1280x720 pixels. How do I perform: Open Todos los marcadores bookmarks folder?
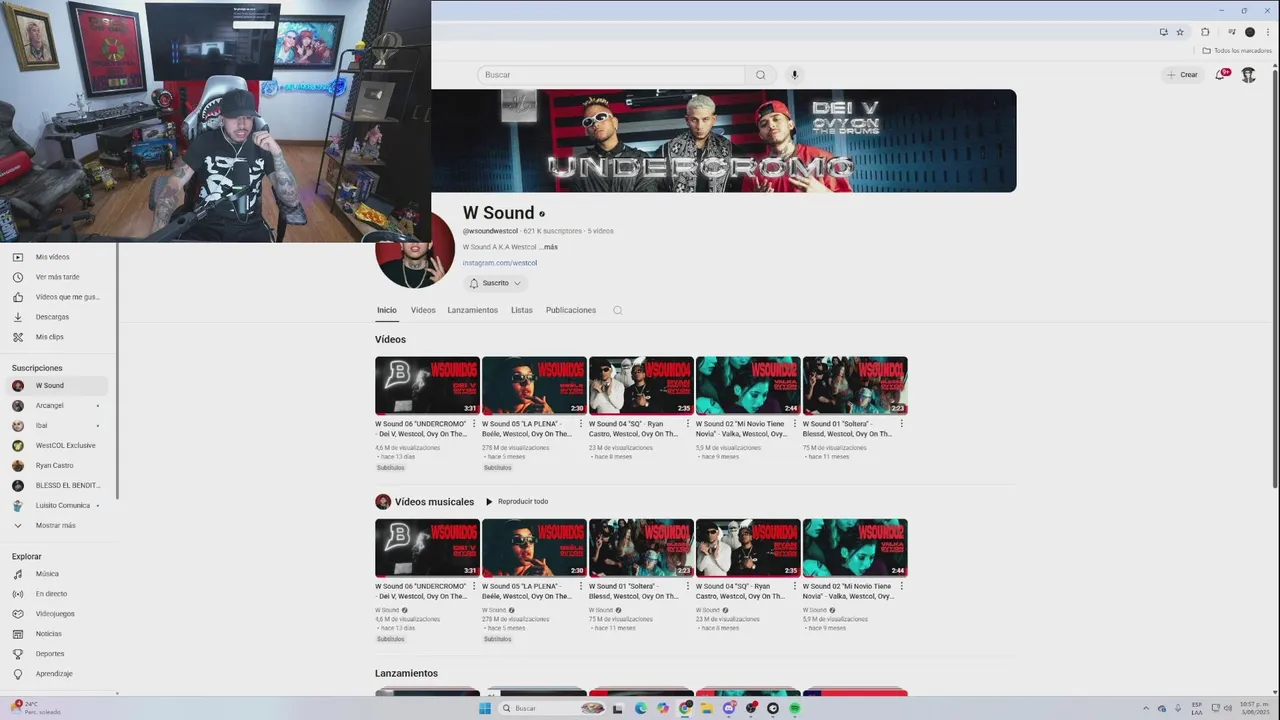(x=1237, y=50)
